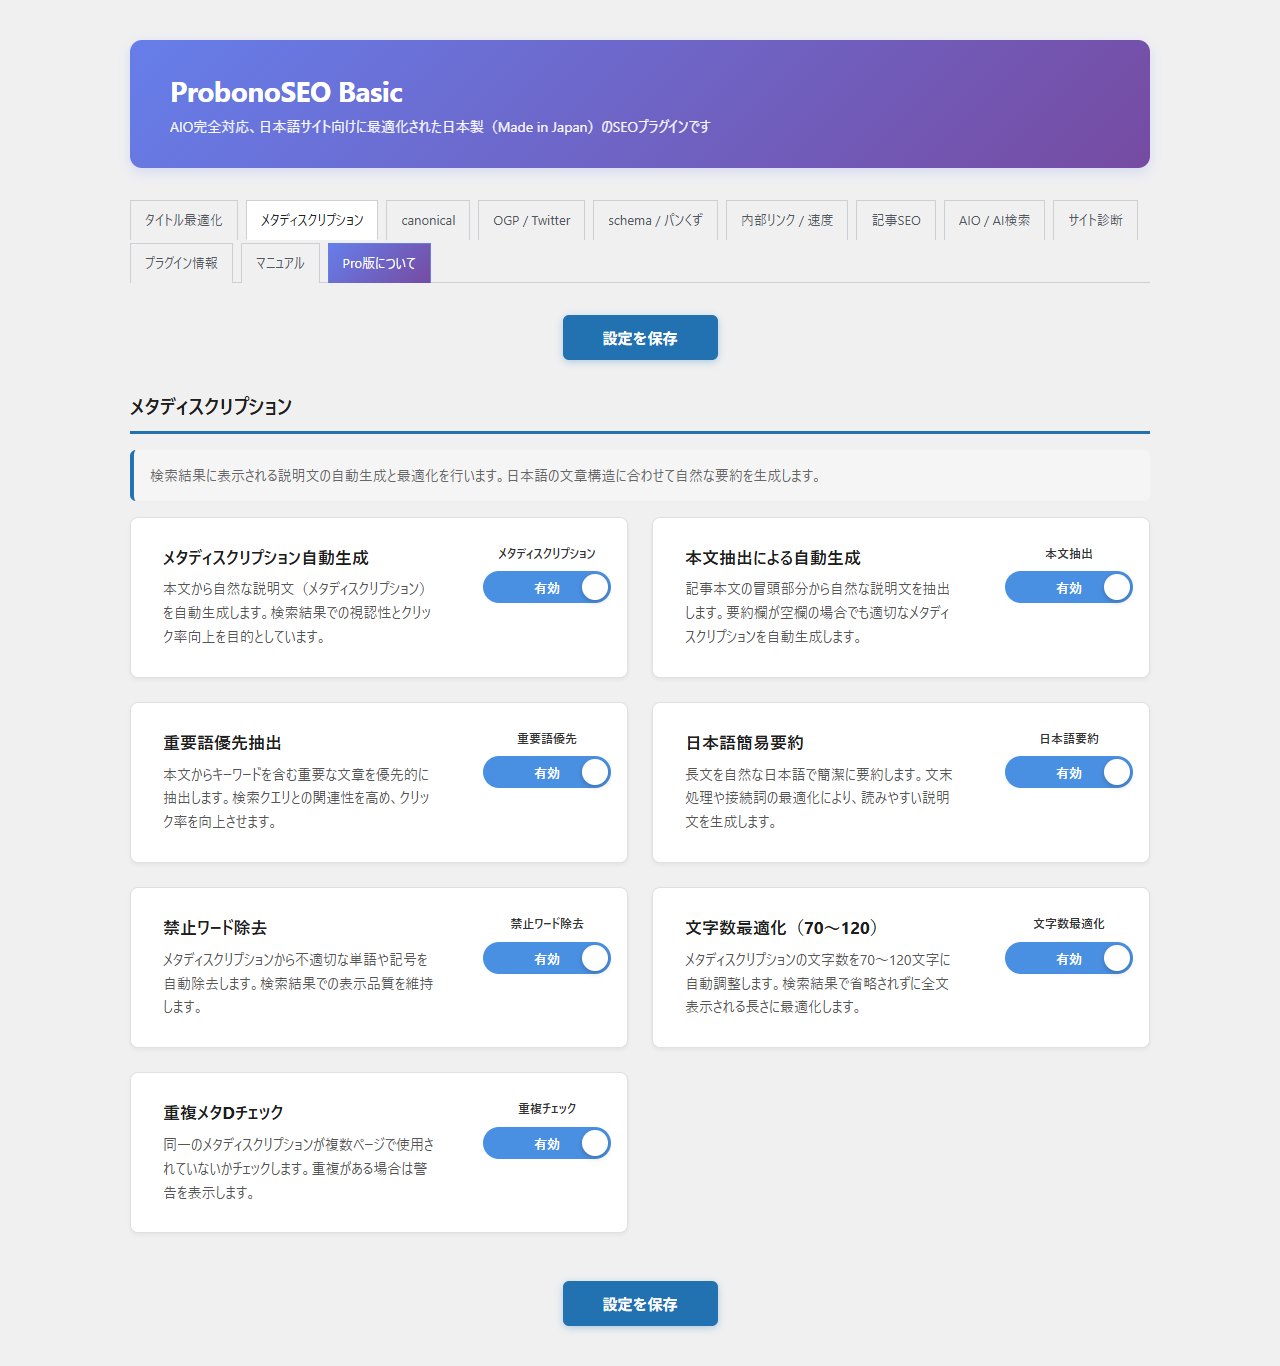
Task: Toggle メタディスクリプション自動生成 switch
Action: point(547,587)
